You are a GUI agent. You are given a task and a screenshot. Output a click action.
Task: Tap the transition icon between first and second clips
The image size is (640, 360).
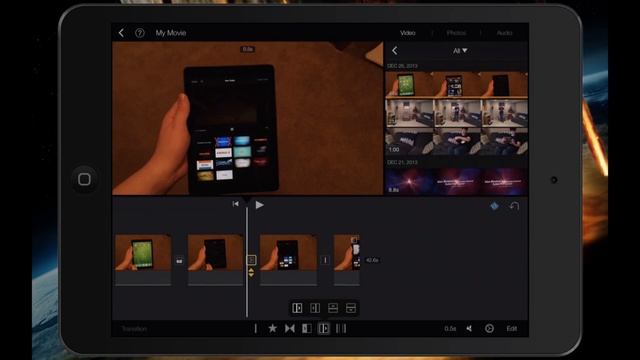tap(179, 260)
